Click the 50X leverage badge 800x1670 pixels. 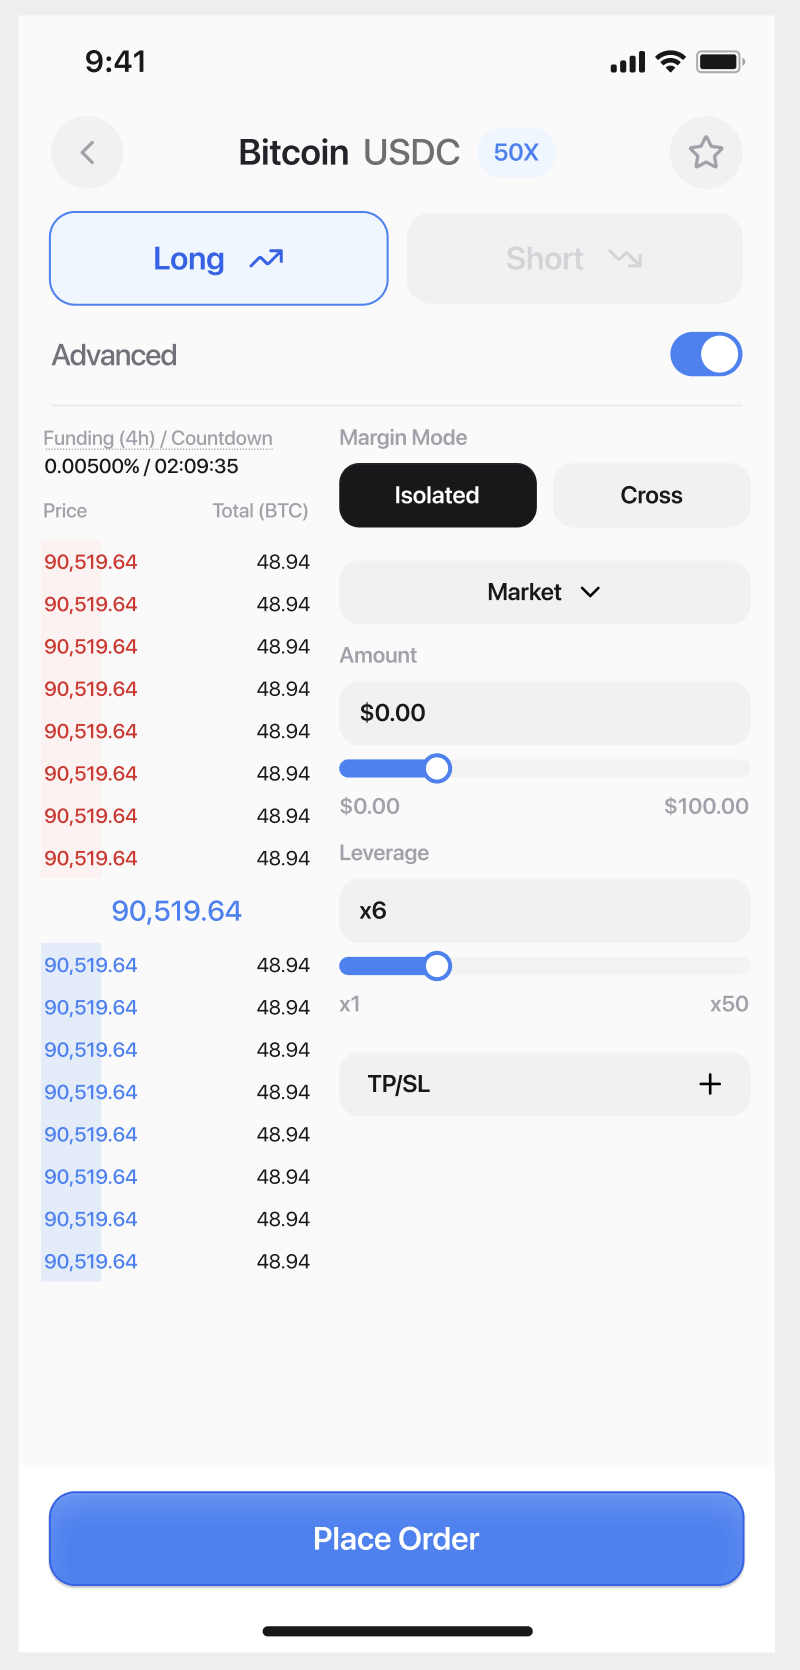pos(516,152)
